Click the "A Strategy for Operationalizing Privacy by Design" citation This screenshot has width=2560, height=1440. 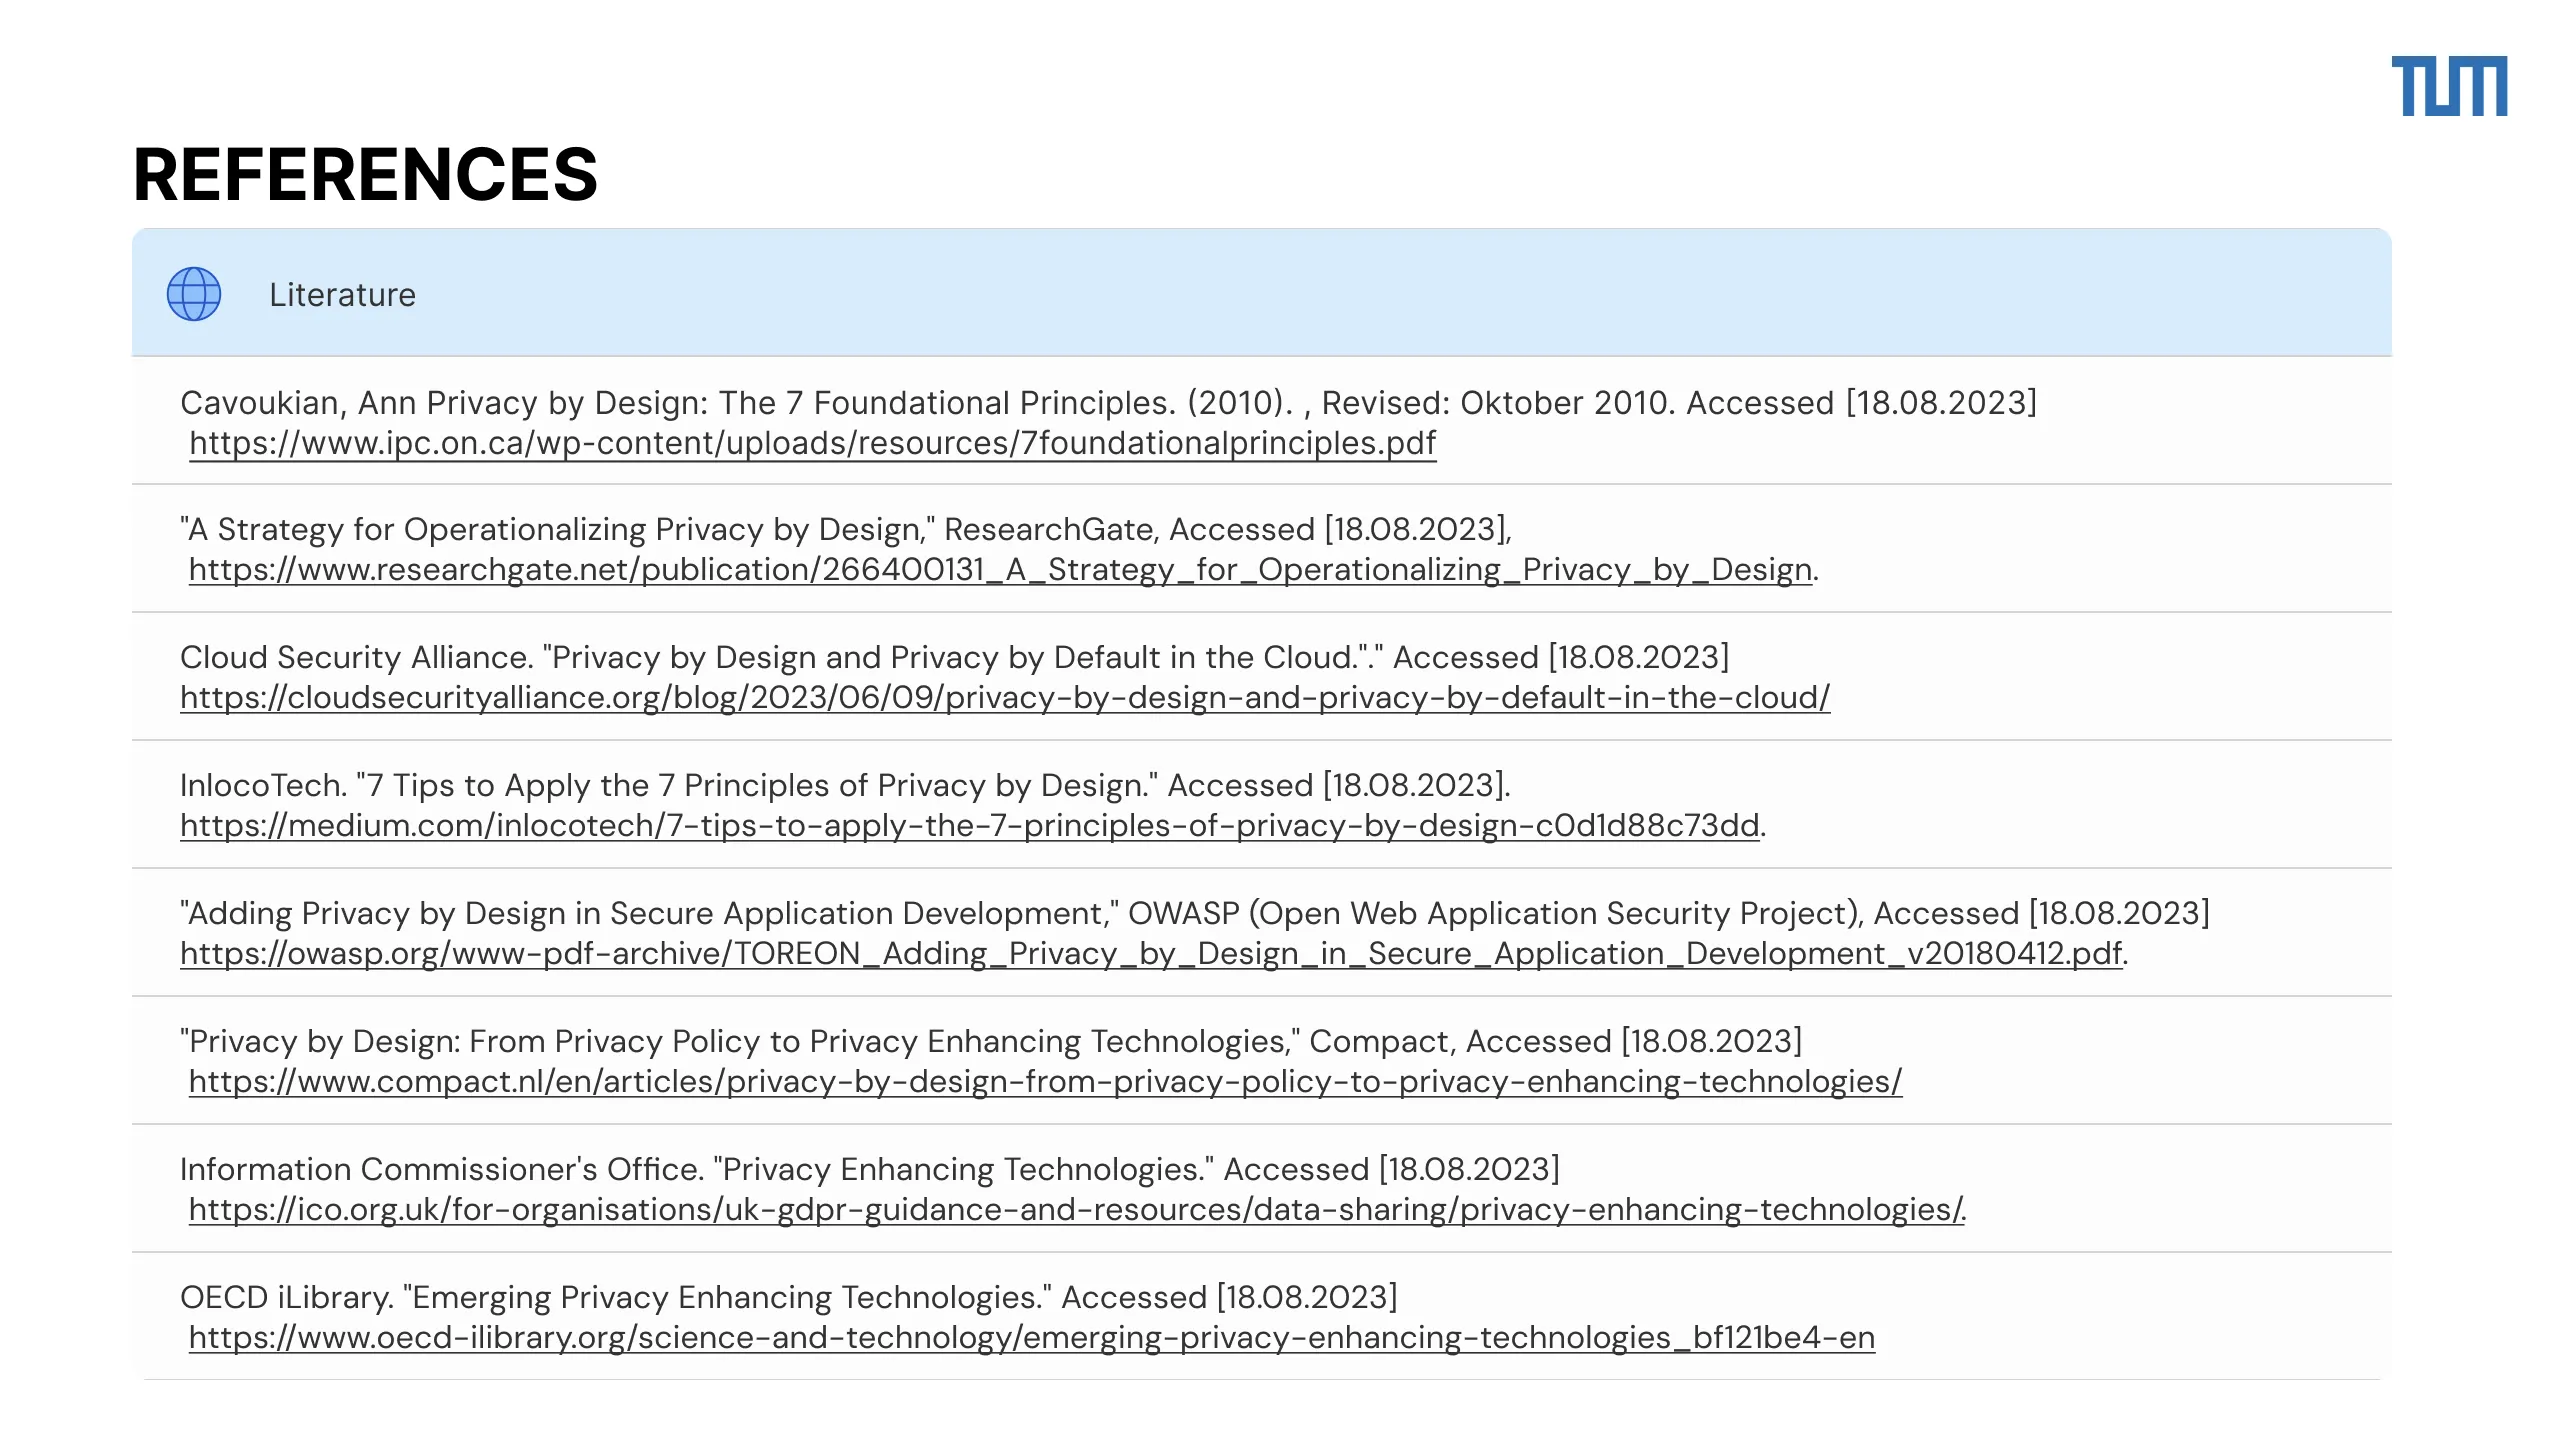[x=846, y=529]
